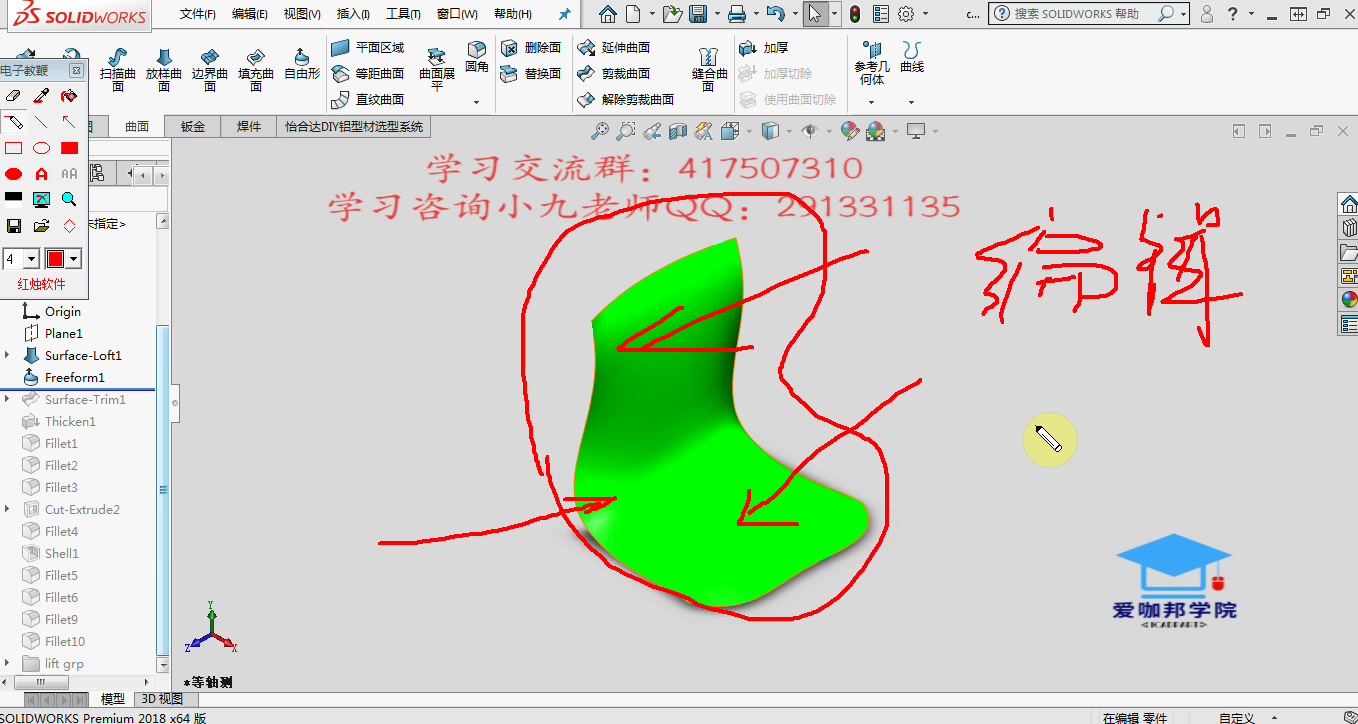
Task: Open the 编辑(E) menu
Action: click(x=250, y=14)
